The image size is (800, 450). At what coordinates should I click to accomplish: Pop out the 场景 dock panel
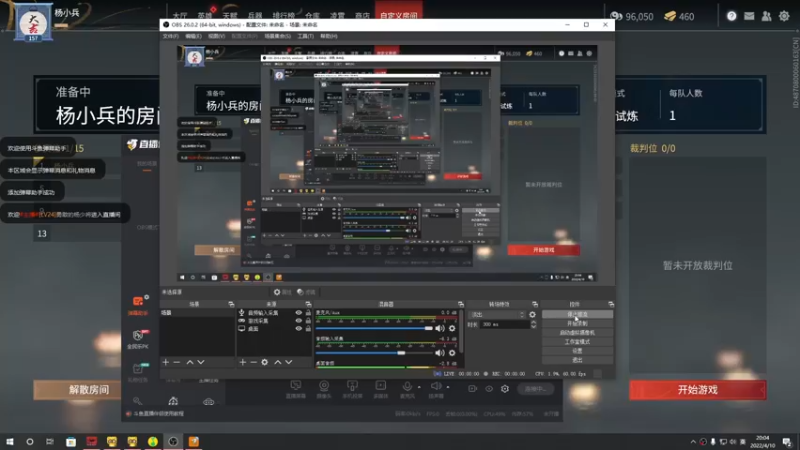(231, 304)
